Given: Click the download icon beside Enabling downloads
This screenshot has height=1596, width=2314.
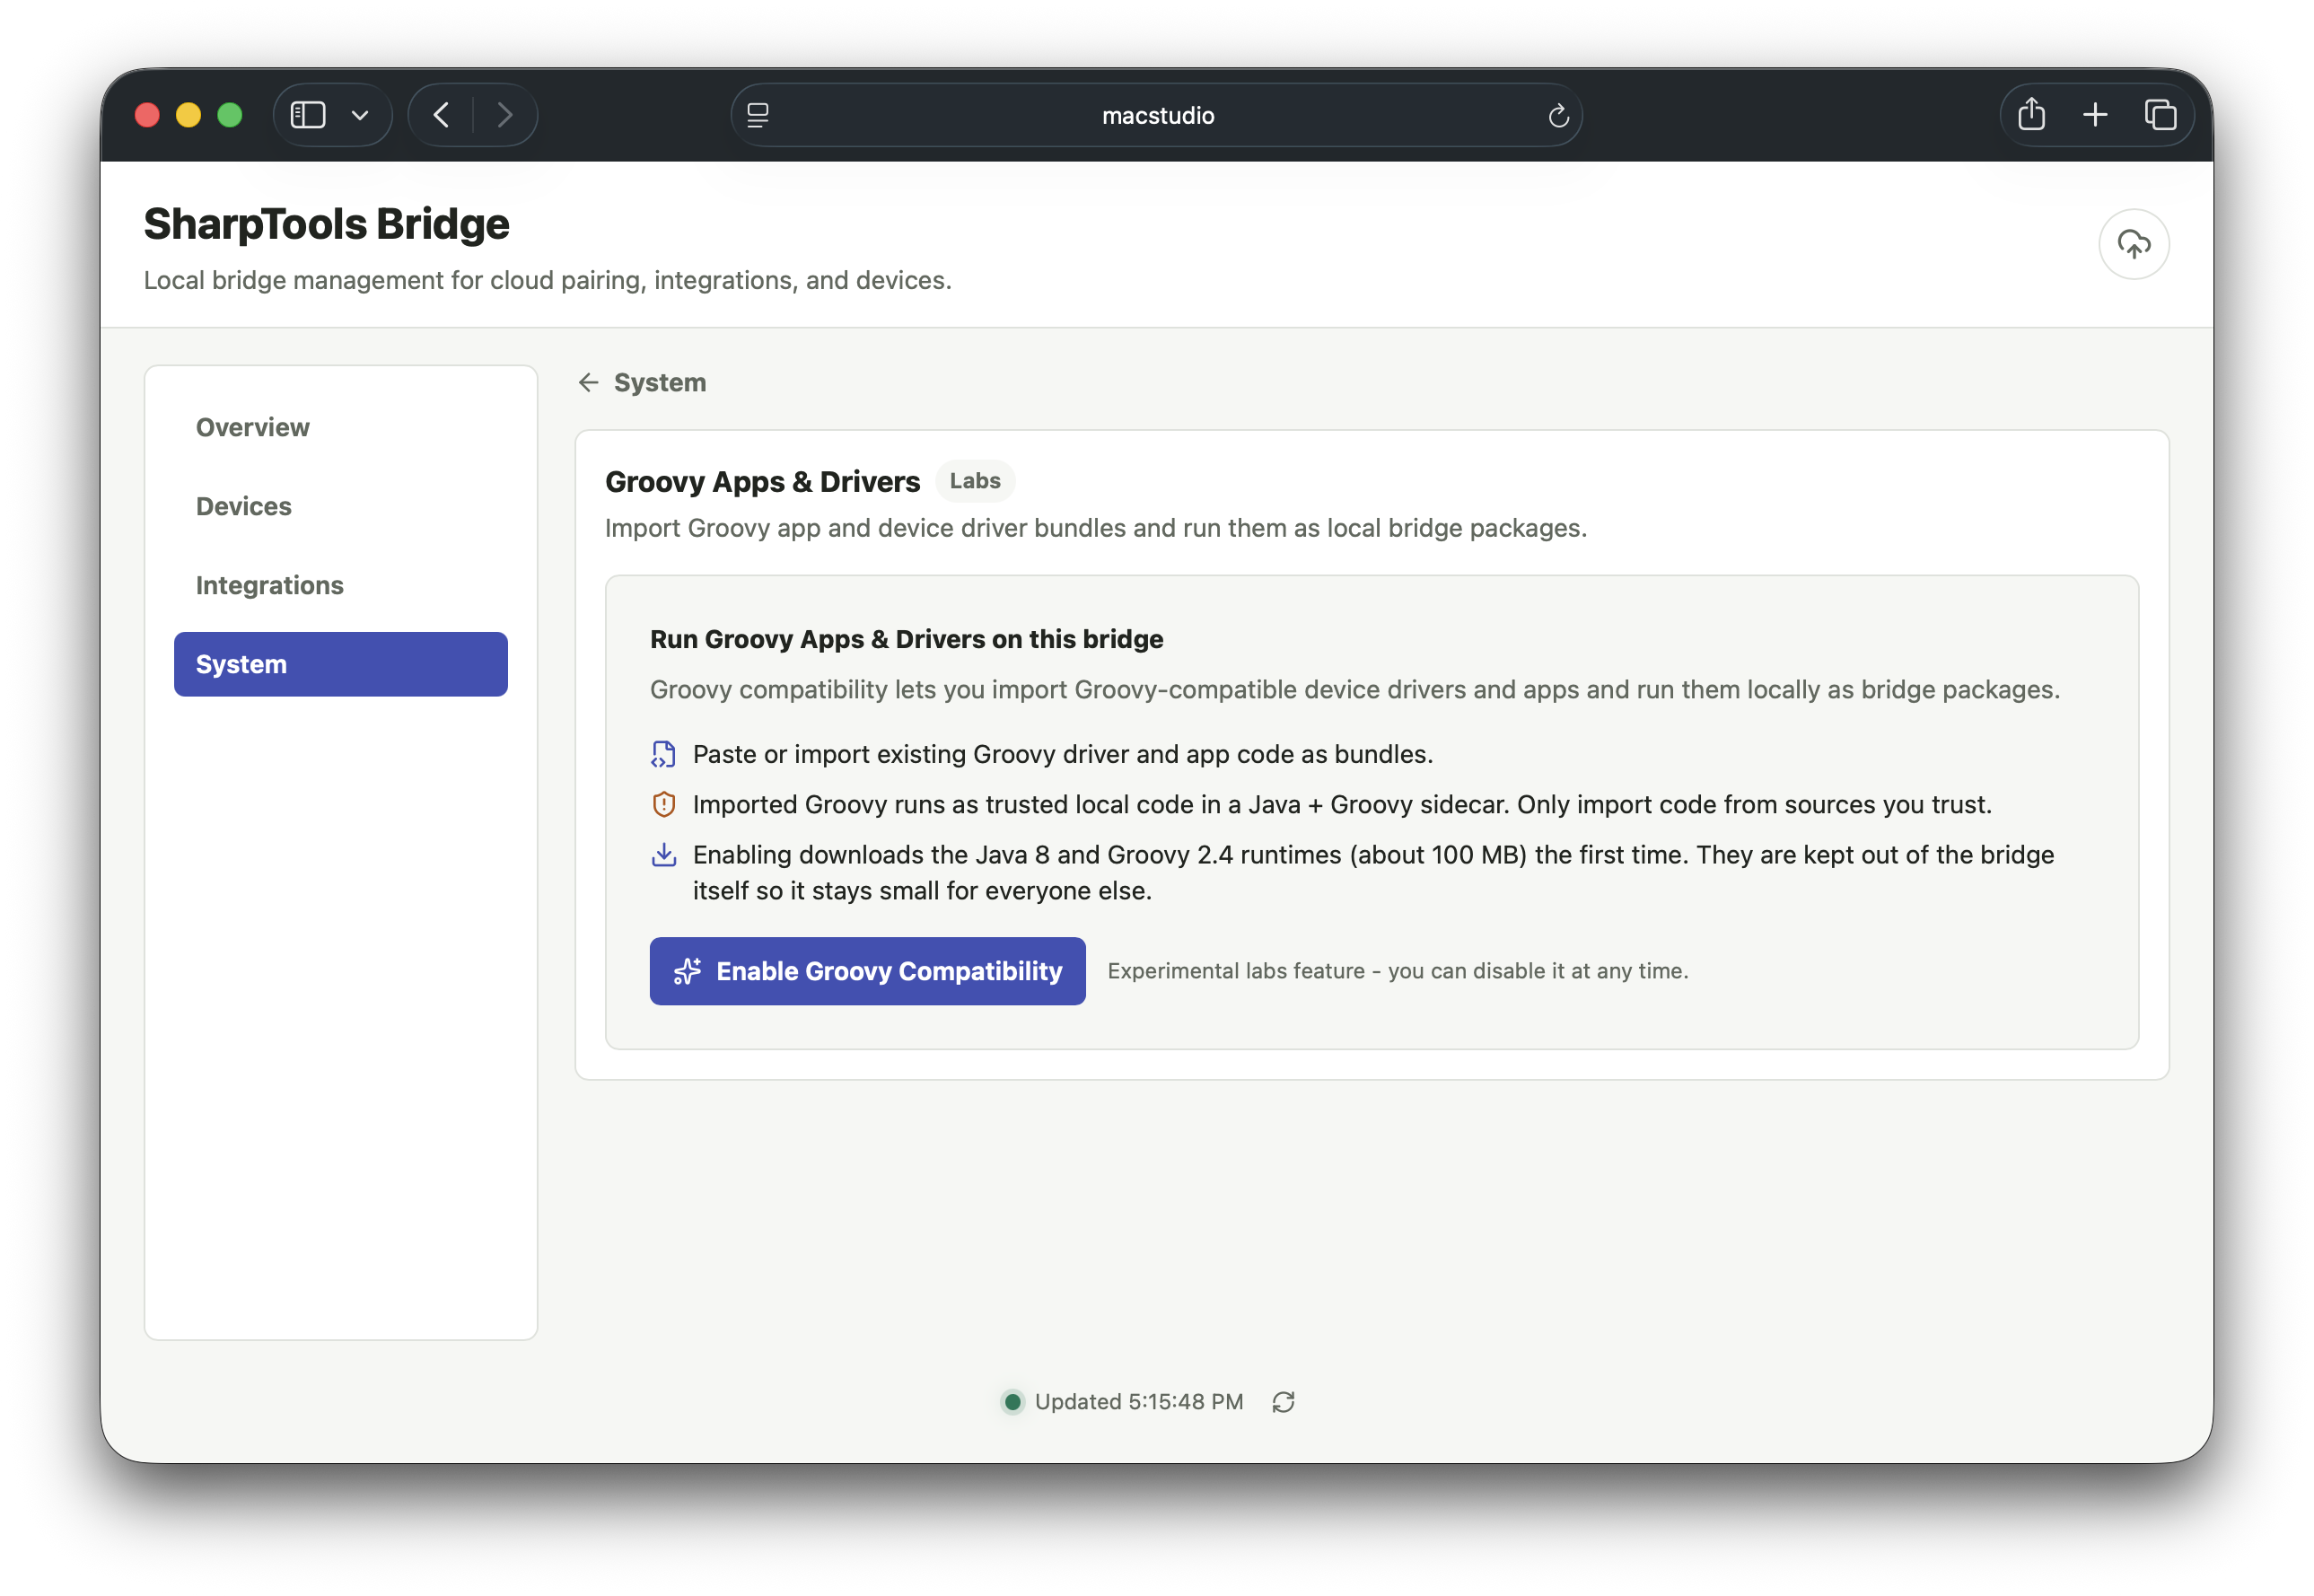Looking at the screenshot, I should pos(663,855).
